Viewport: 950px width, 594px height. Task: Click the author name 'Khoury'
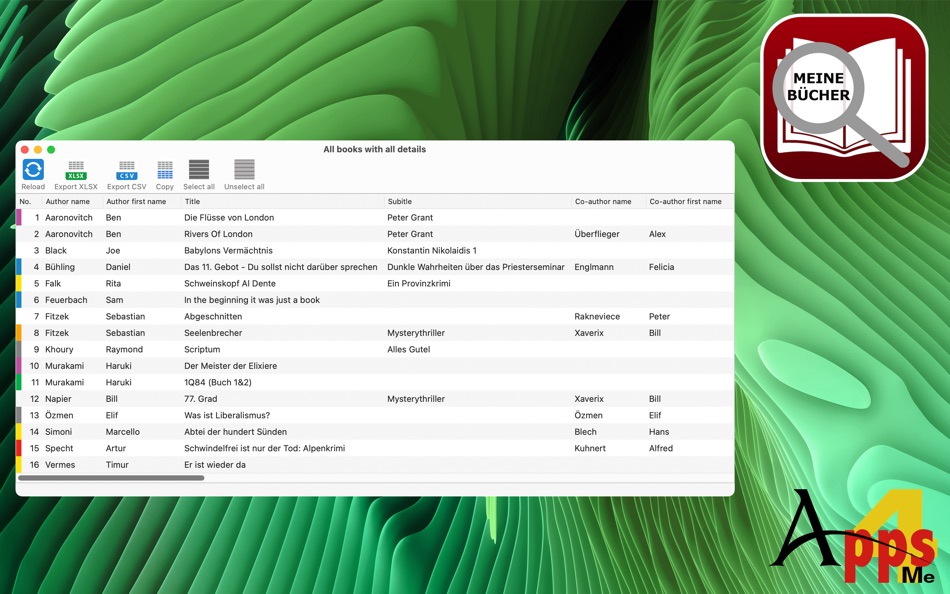pos(59,349)
